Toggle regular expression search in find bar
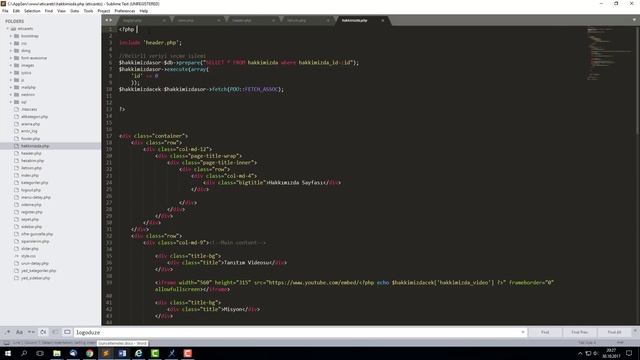640x360 pixels. pos(7,332)
